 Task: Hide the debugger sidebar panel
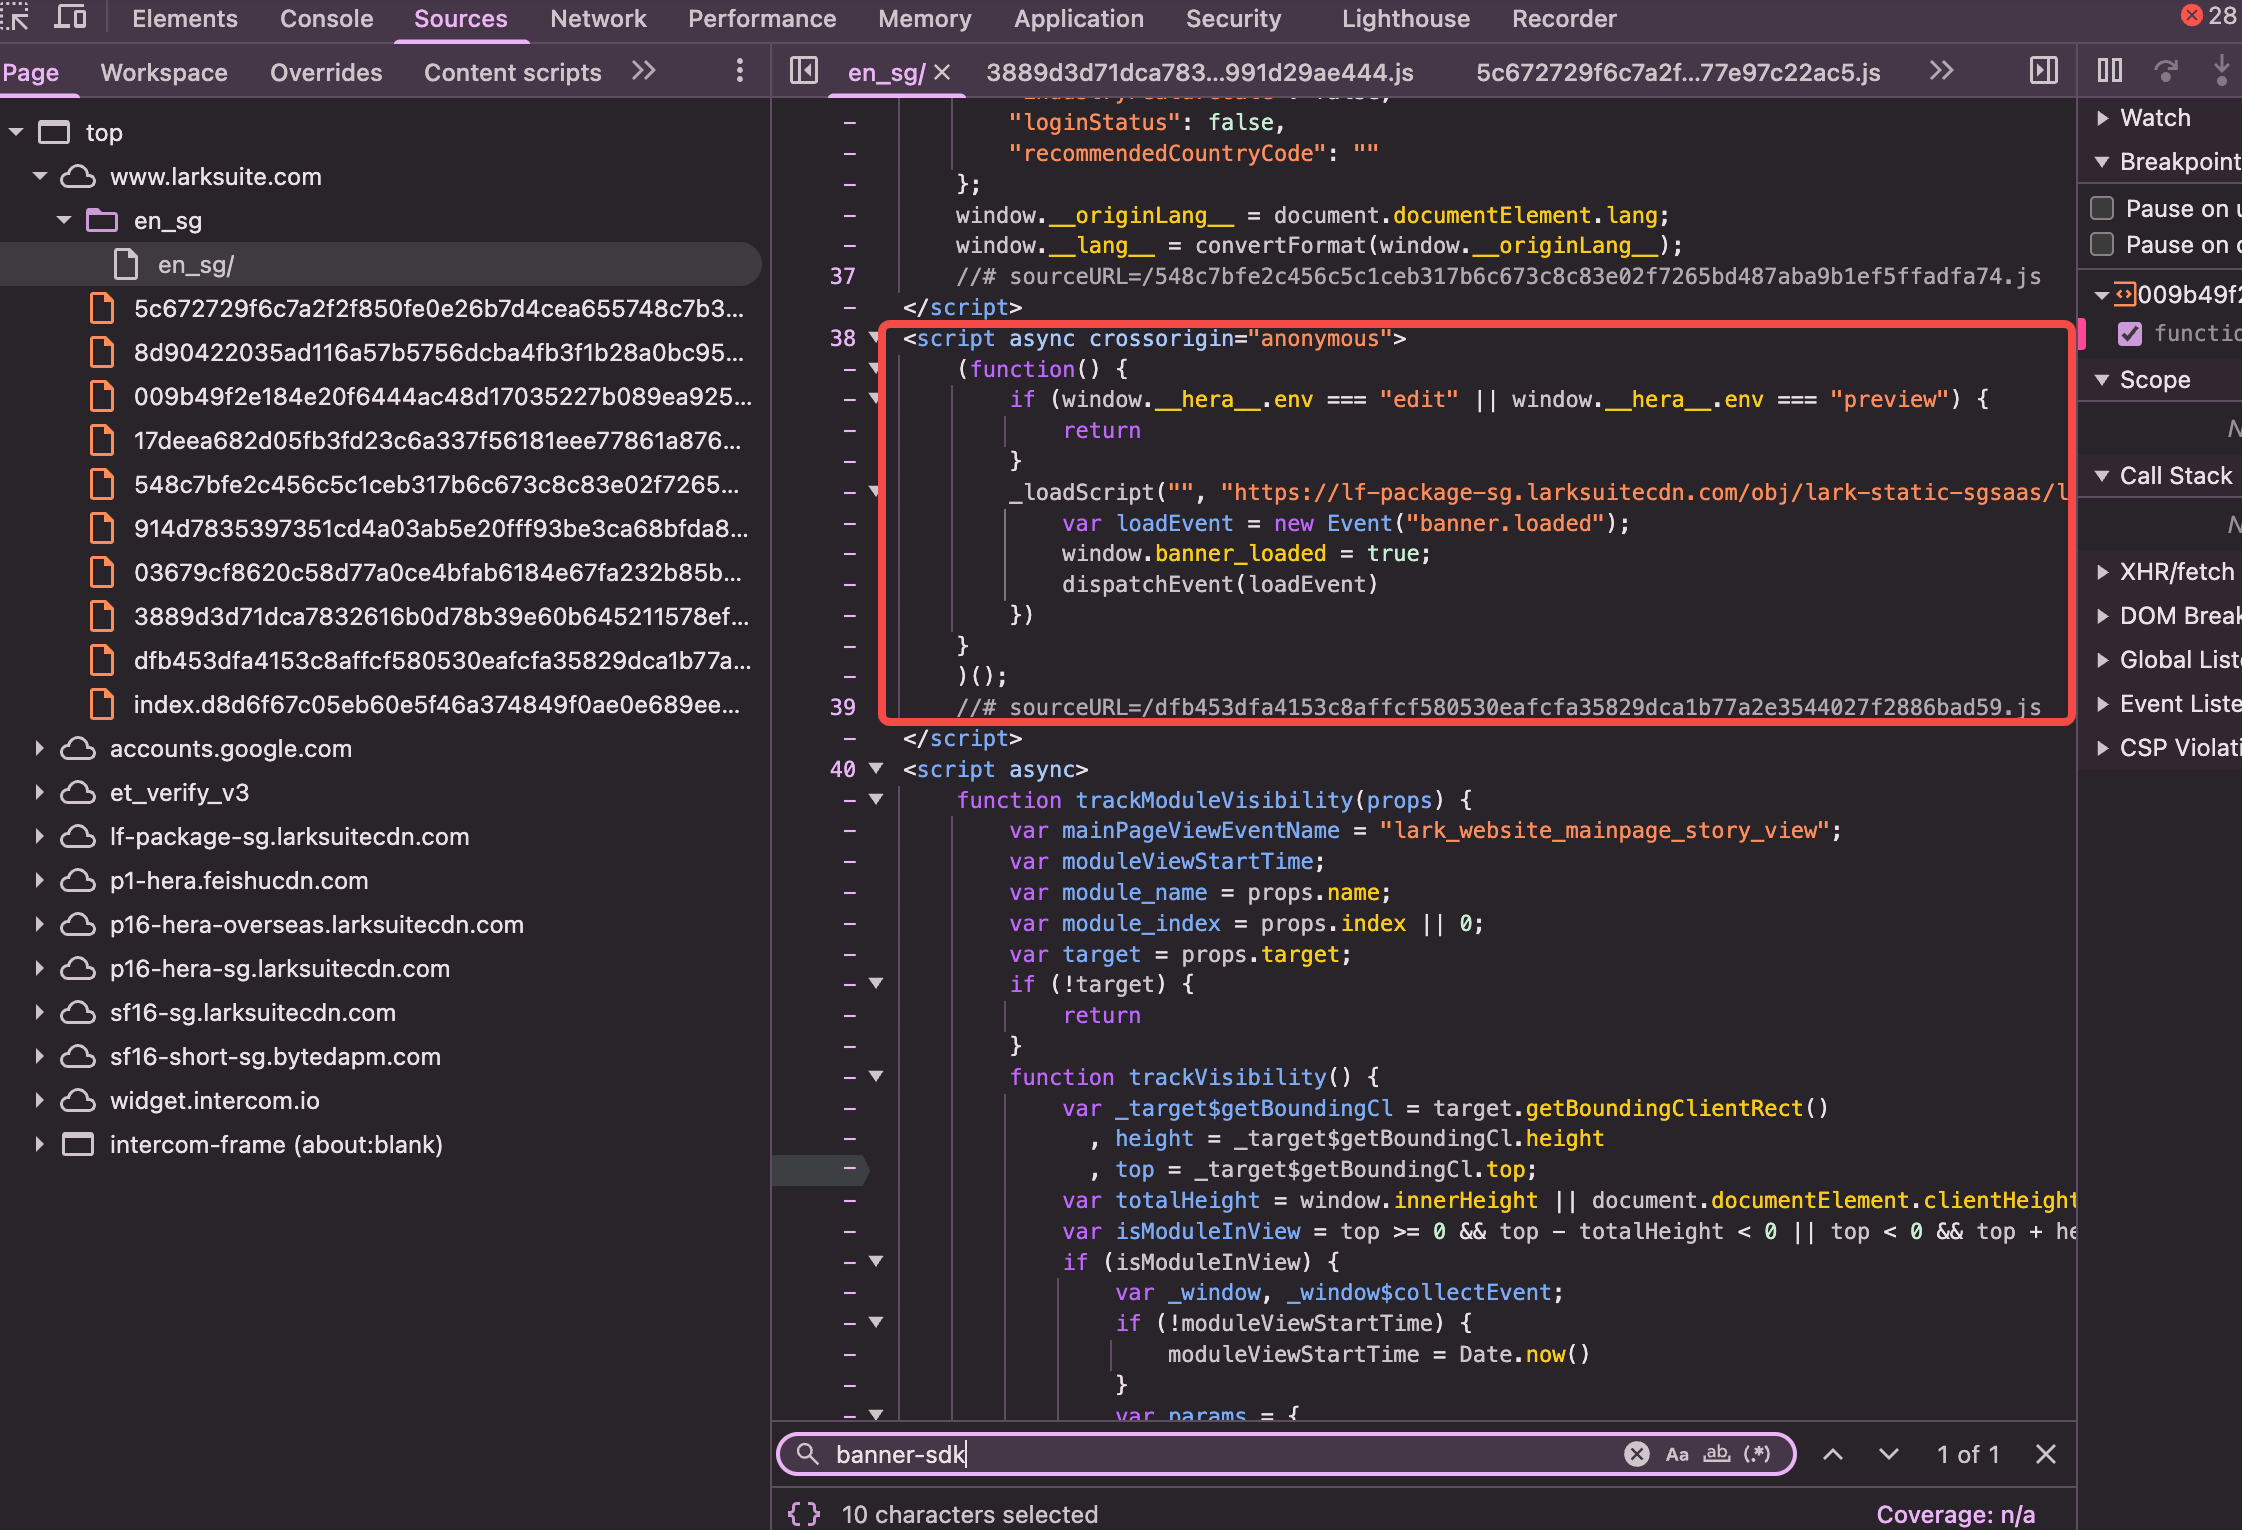pos(2044,71)
